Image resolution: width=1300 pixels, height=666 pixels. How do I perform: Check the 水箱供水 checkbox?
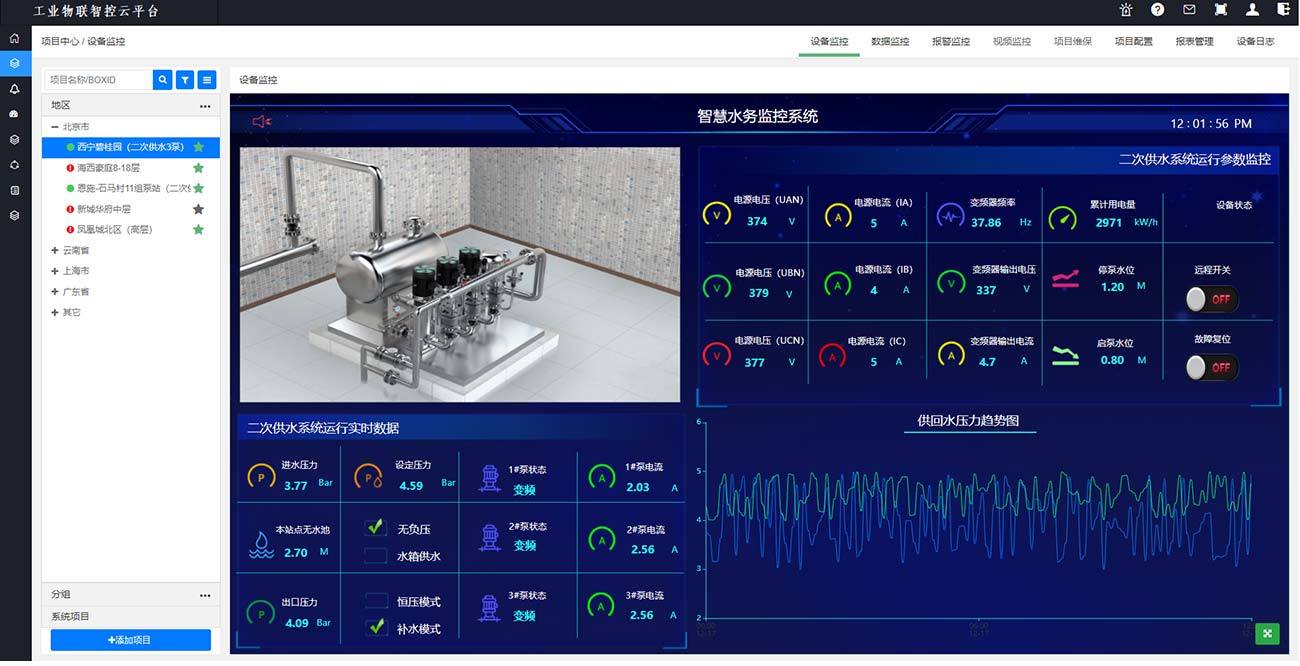376,556
